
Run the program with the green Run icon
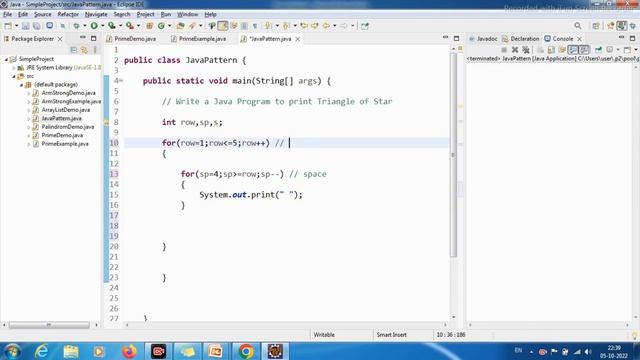pyautogui.click(x=94, y=26)
